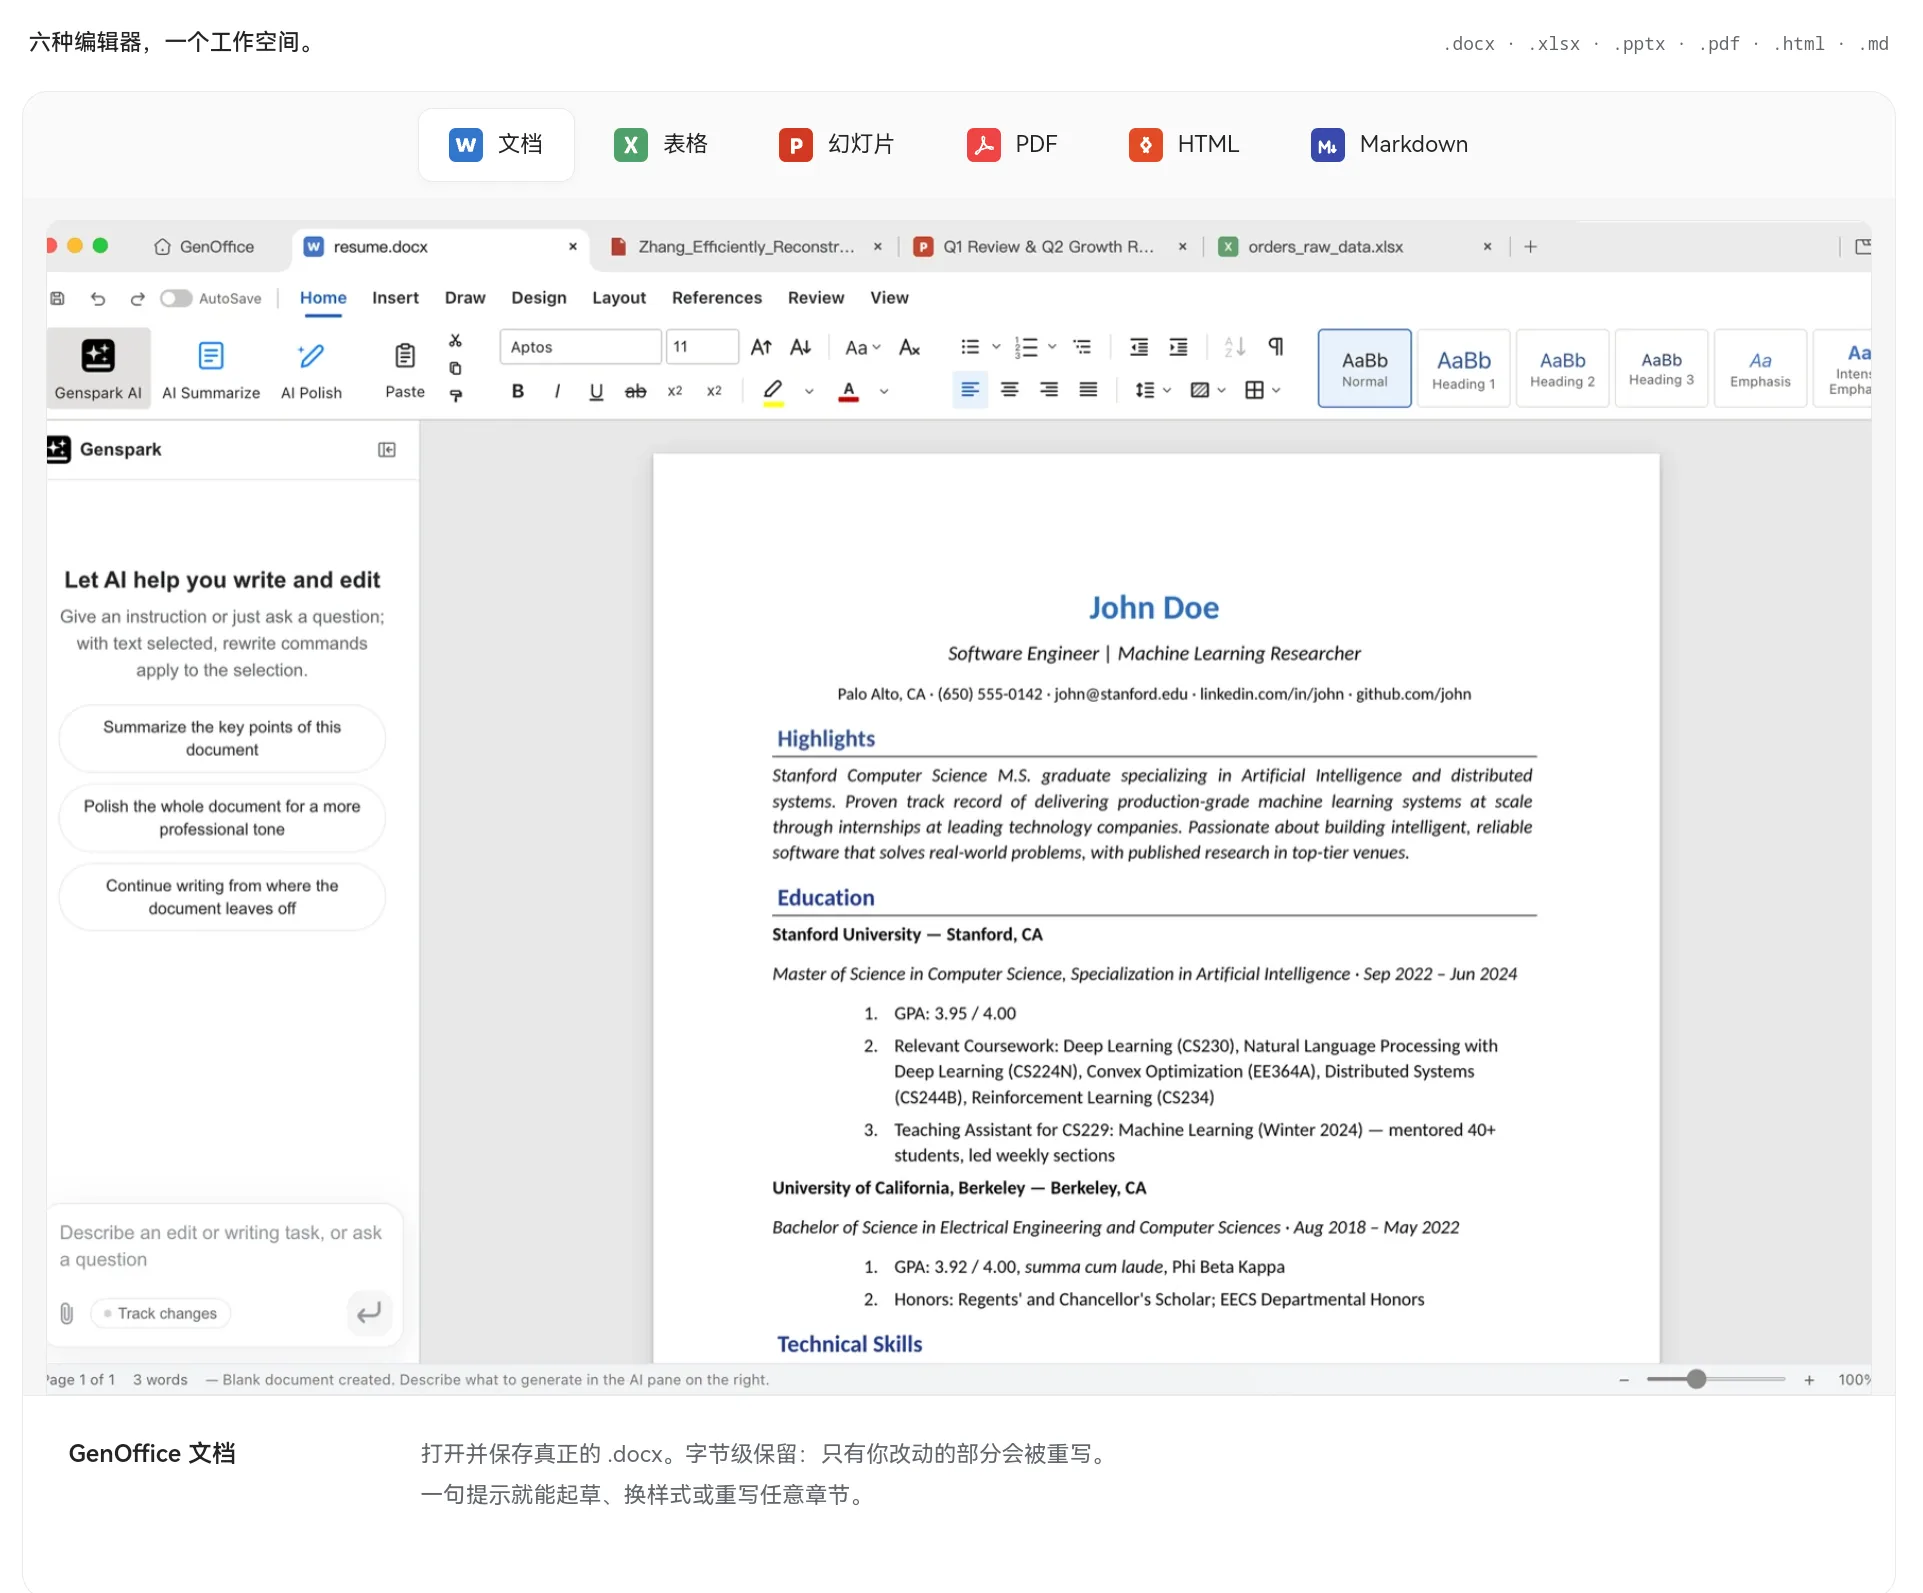Screen dimensions: 1923x1593
Task: Click the Sort A-Z icon
Action: pyautogui.click(x=1235, y=347)
